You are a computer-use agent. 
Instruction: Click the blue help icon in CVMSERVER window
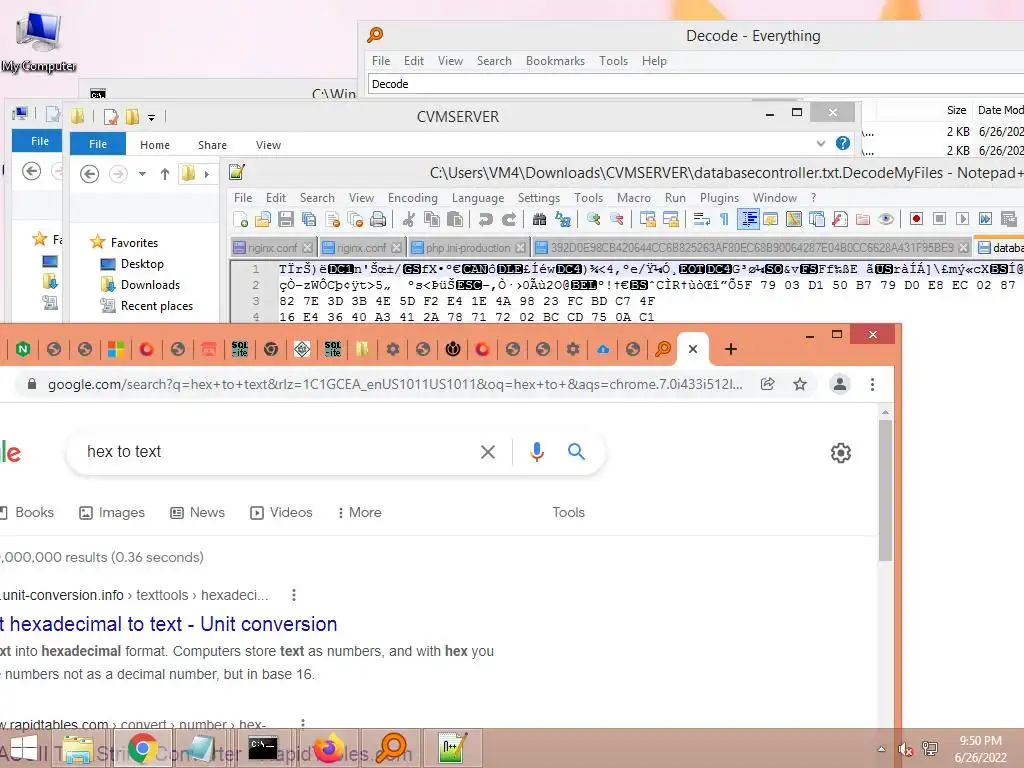(843, 143)
